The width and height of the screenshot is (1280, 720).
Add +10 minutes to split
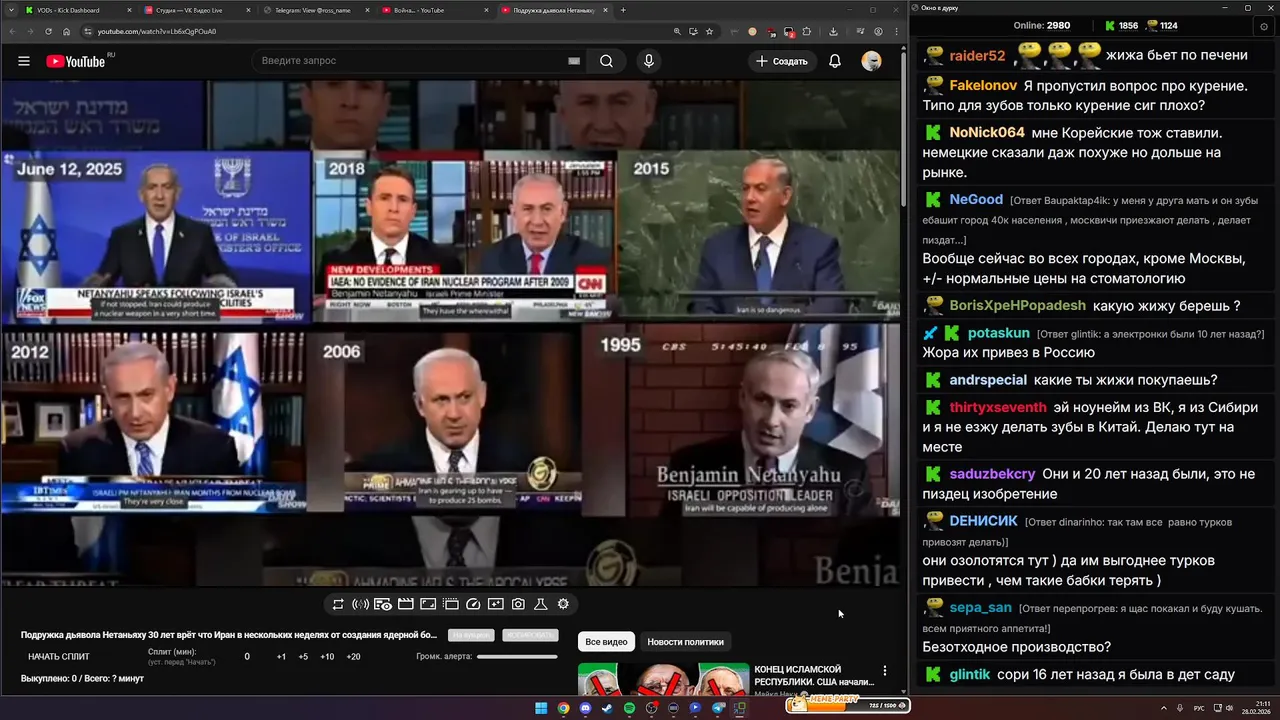(x=327, y=657)
